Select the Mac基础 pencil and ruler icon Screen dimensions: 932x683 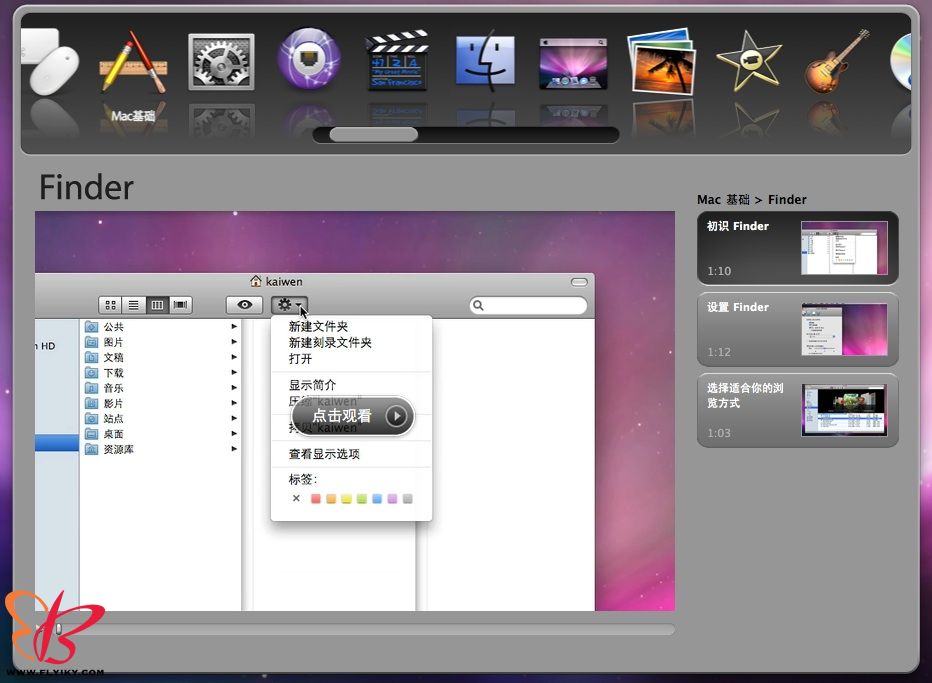click(x=133, y=62)
